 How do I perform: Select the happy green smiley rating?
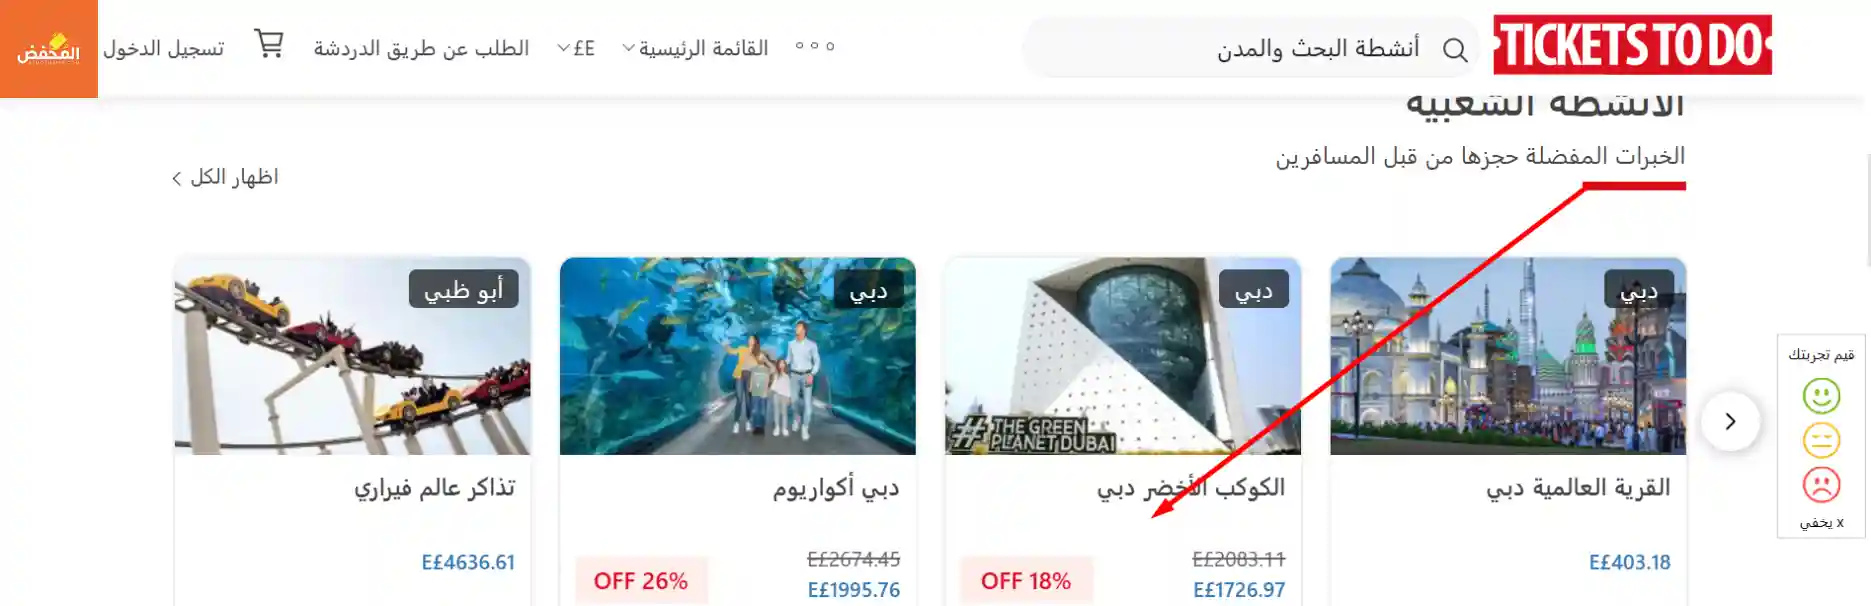pyautogui.click(x=1821, y=396)
